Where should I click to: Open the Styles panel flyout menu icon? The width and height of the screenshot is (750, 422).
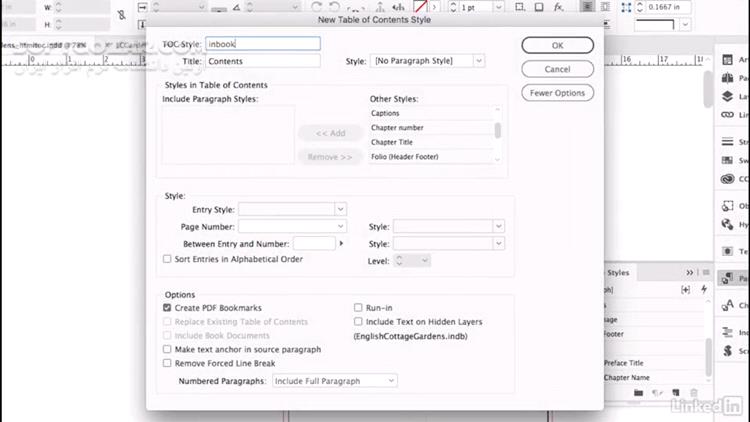(x=706, y=272)
